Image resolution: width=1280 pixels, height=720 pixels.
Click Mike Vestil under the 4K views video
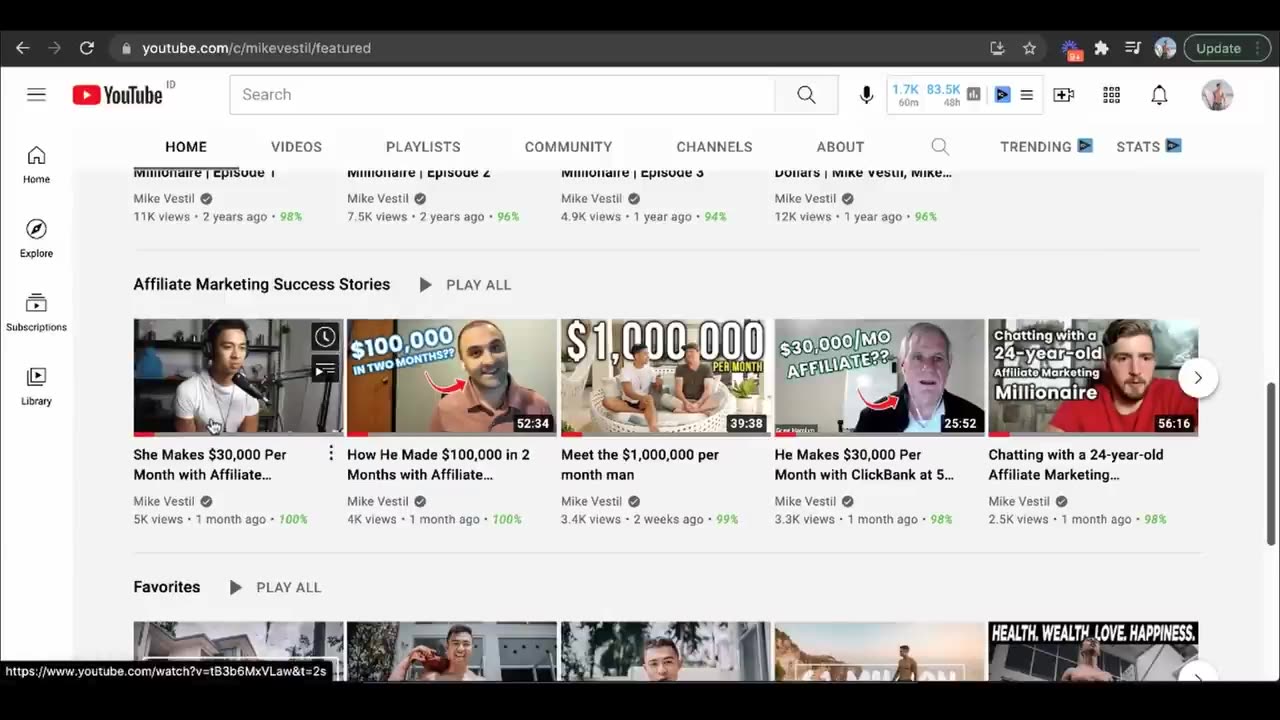378,502
